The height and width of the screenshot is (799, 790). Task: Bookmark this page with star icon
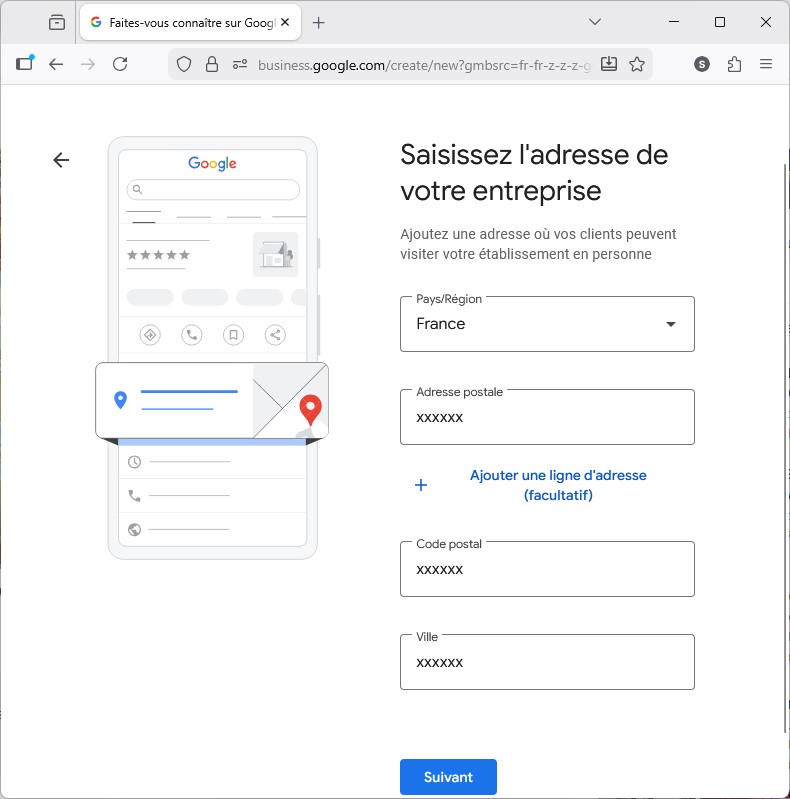[637, 64]
